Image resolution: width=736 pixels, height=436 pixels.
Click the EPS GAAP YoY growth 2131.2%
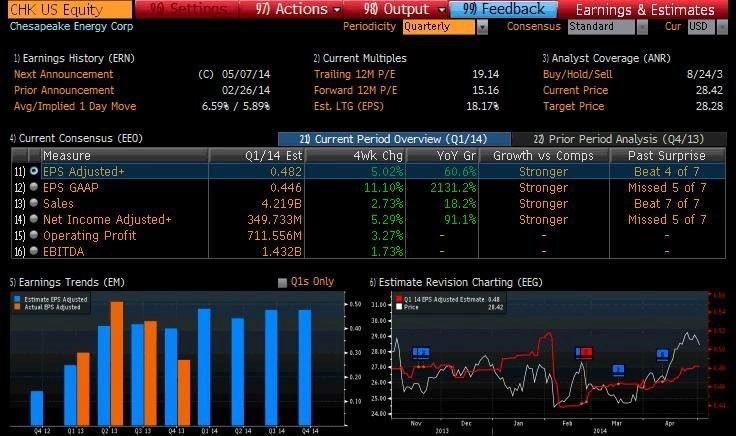click(x=453, y=188)
